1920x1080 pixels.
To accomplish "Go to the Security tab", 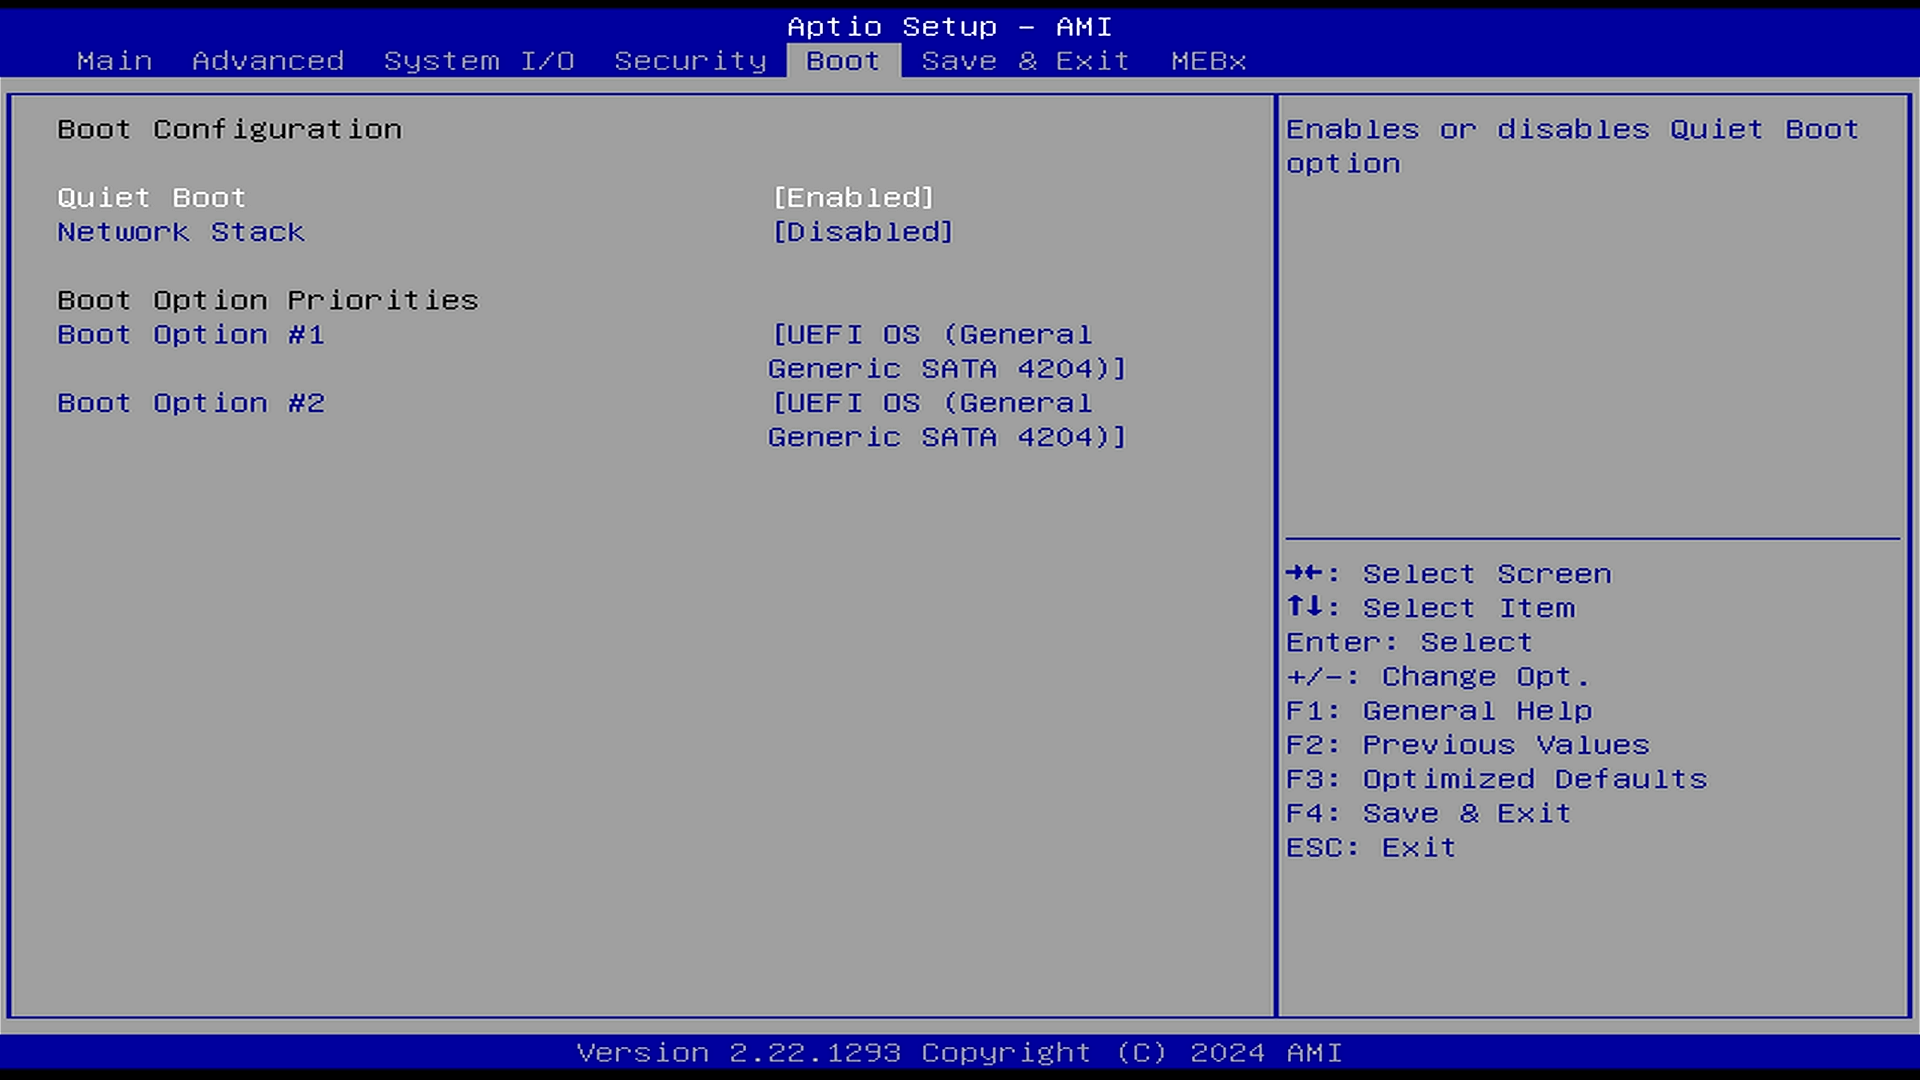I will (690, 61).
